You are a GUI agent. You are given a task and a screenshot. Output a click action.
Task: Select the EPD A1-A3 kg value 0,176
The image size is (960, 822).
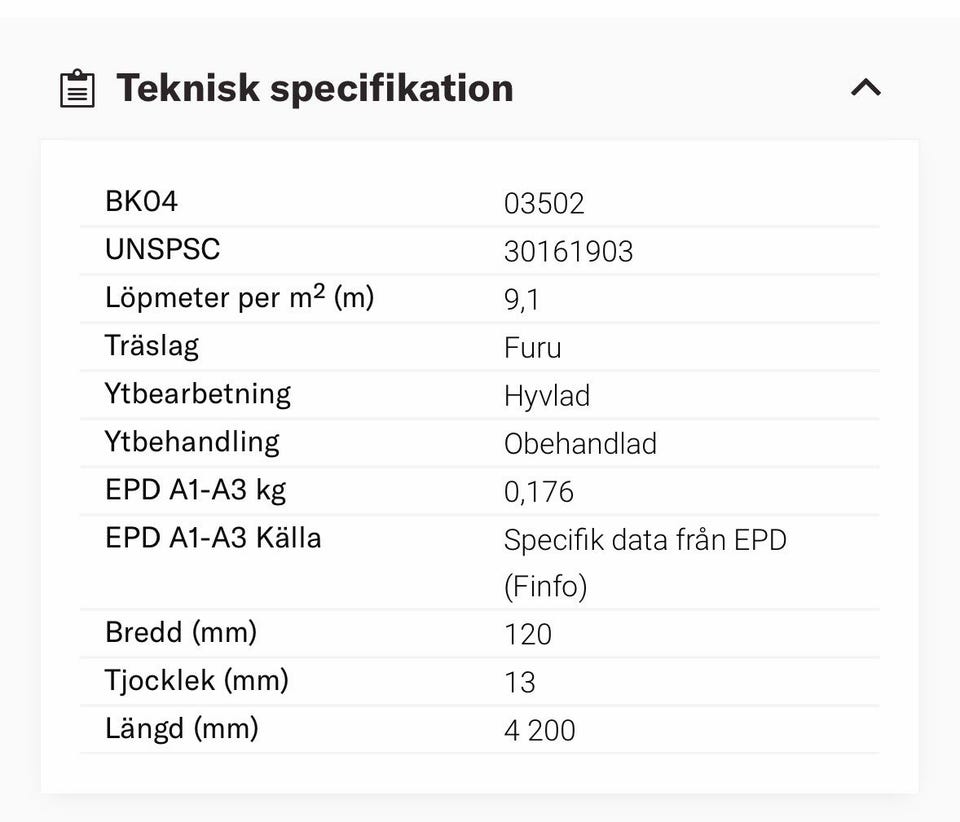(539, 492)
